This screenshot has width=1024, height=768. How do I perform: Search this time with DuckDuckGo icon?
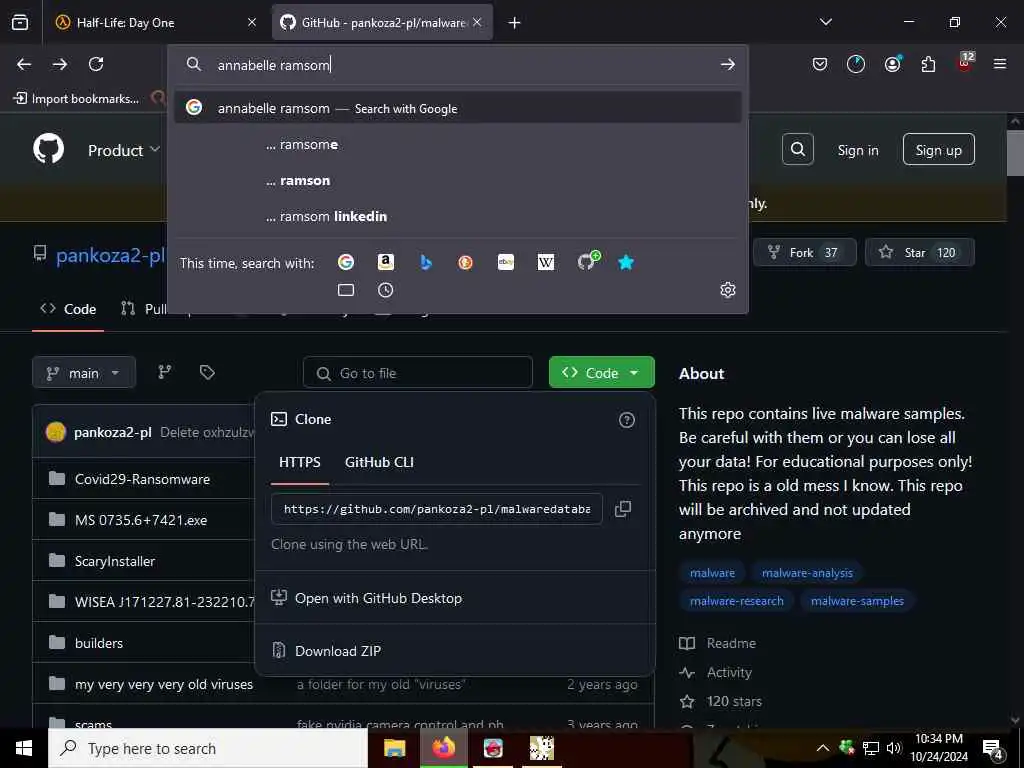[x=465, y=262]
